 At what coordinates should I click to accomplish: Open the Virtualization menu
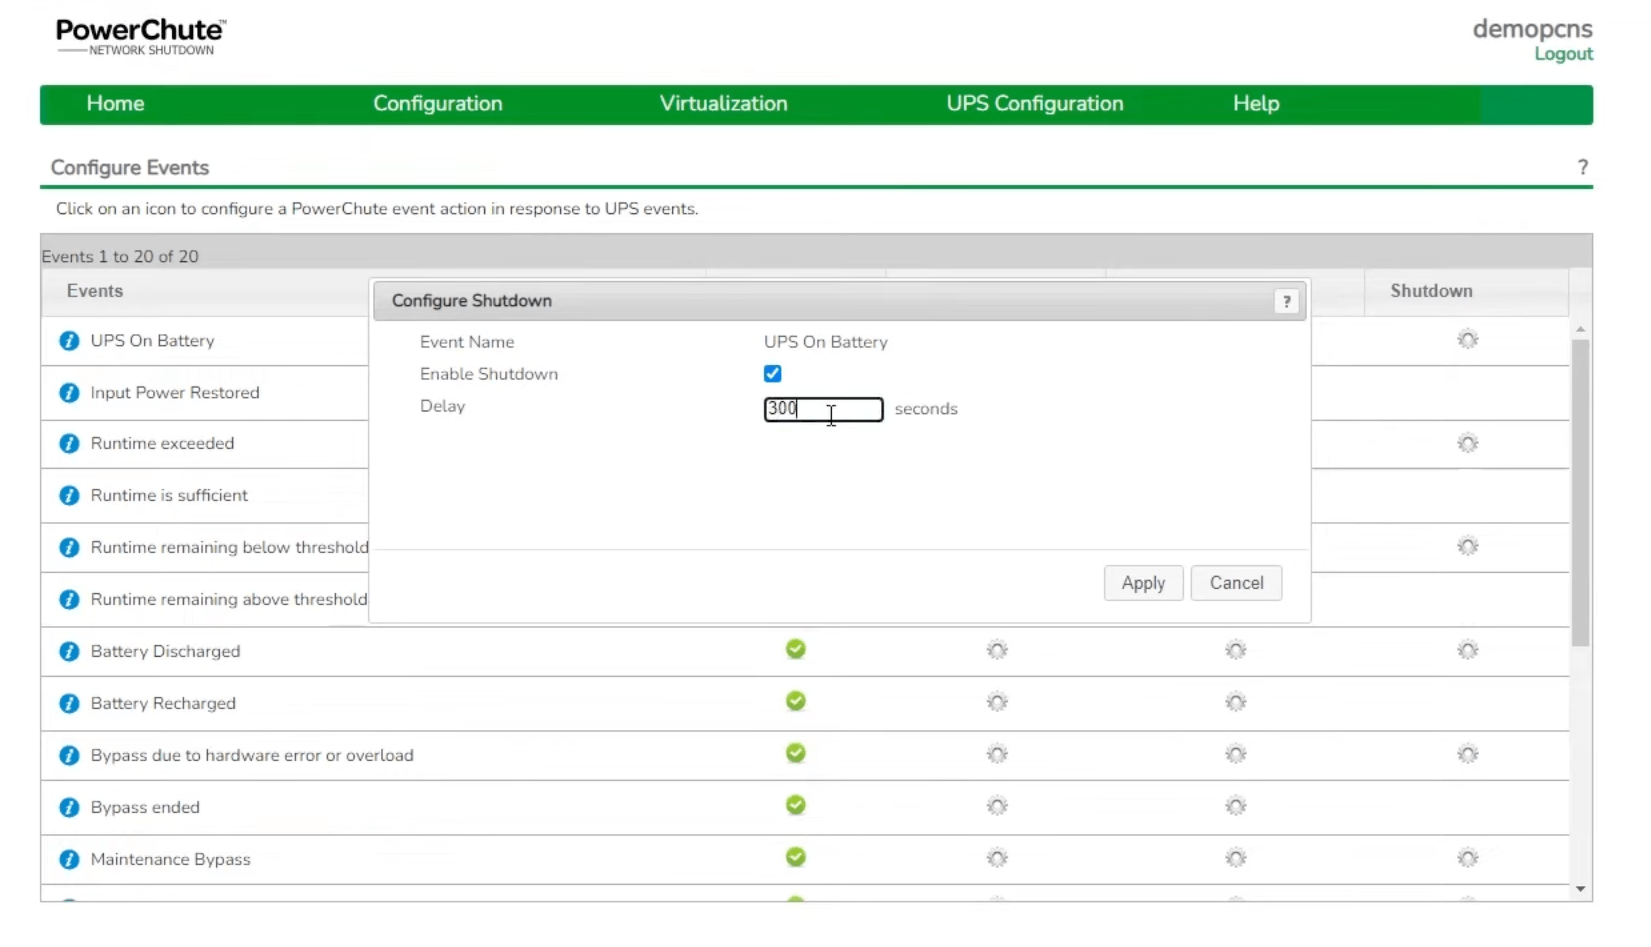[x=723, y=104]
